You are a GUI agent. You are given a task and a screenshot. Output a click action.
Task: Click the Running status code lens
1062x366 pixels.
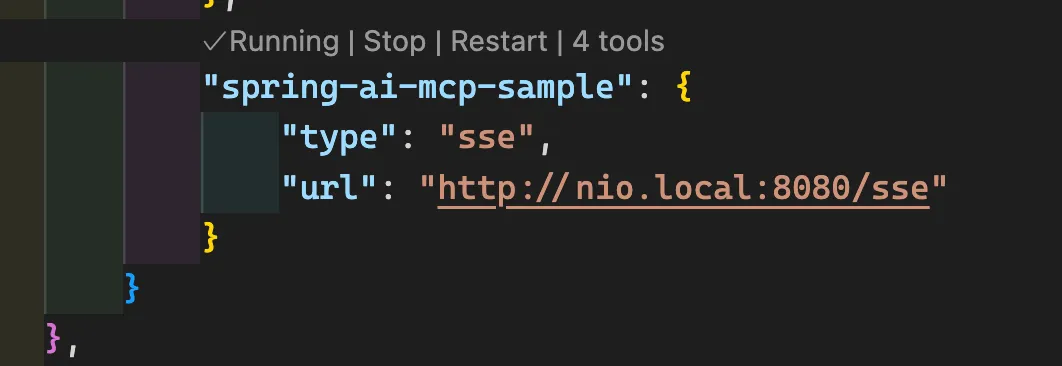pyautogui.click(x=284, y=42)
